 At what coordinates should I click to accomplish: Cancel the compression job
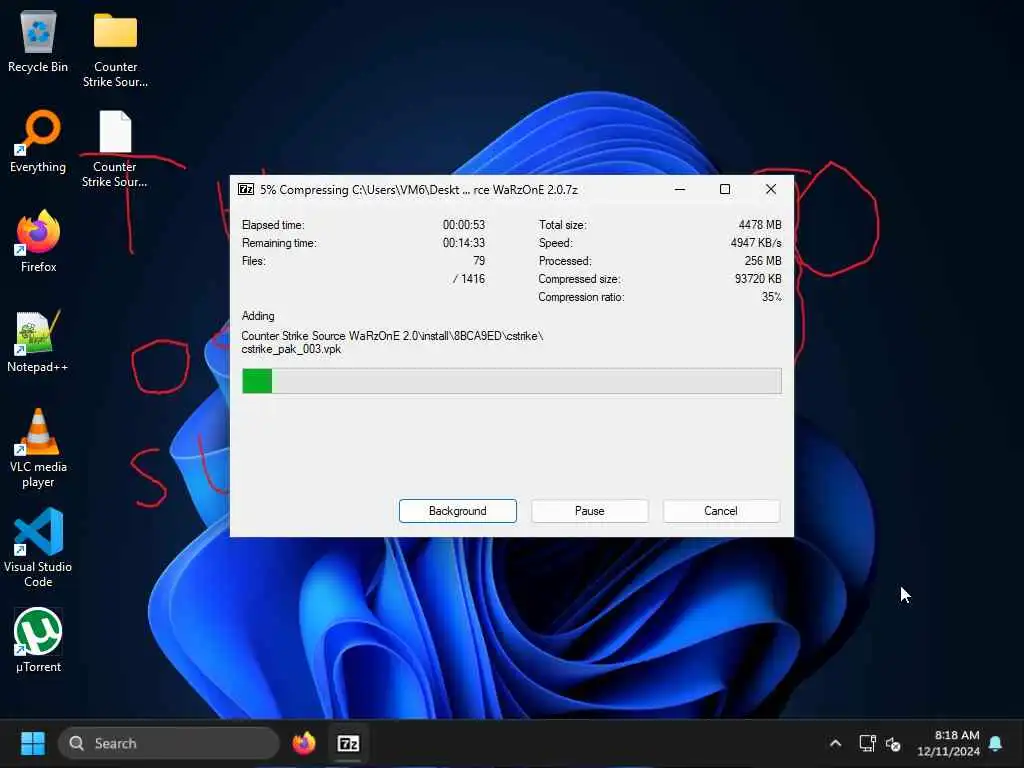click(721, 511)
